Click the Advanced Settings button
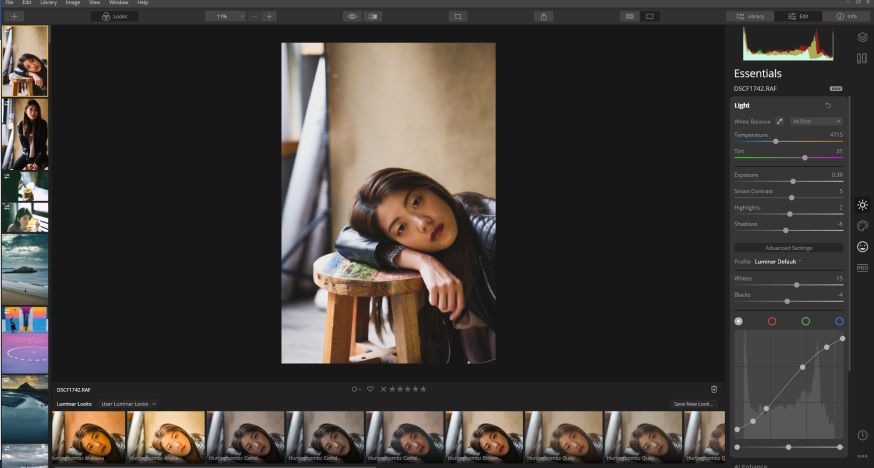The height and width of the screenshot is (468, 874). 788,247
